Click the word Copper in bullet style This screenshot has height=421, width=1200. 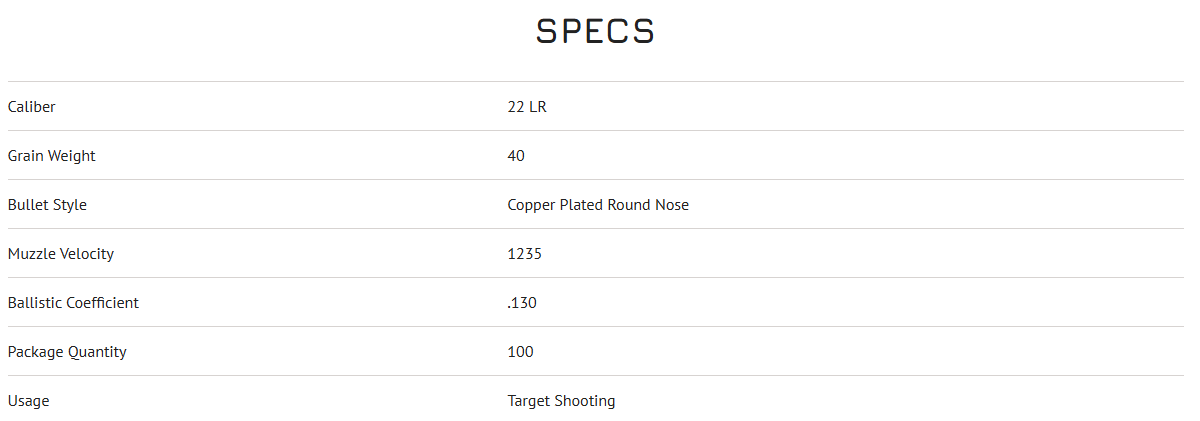point(531,205)
